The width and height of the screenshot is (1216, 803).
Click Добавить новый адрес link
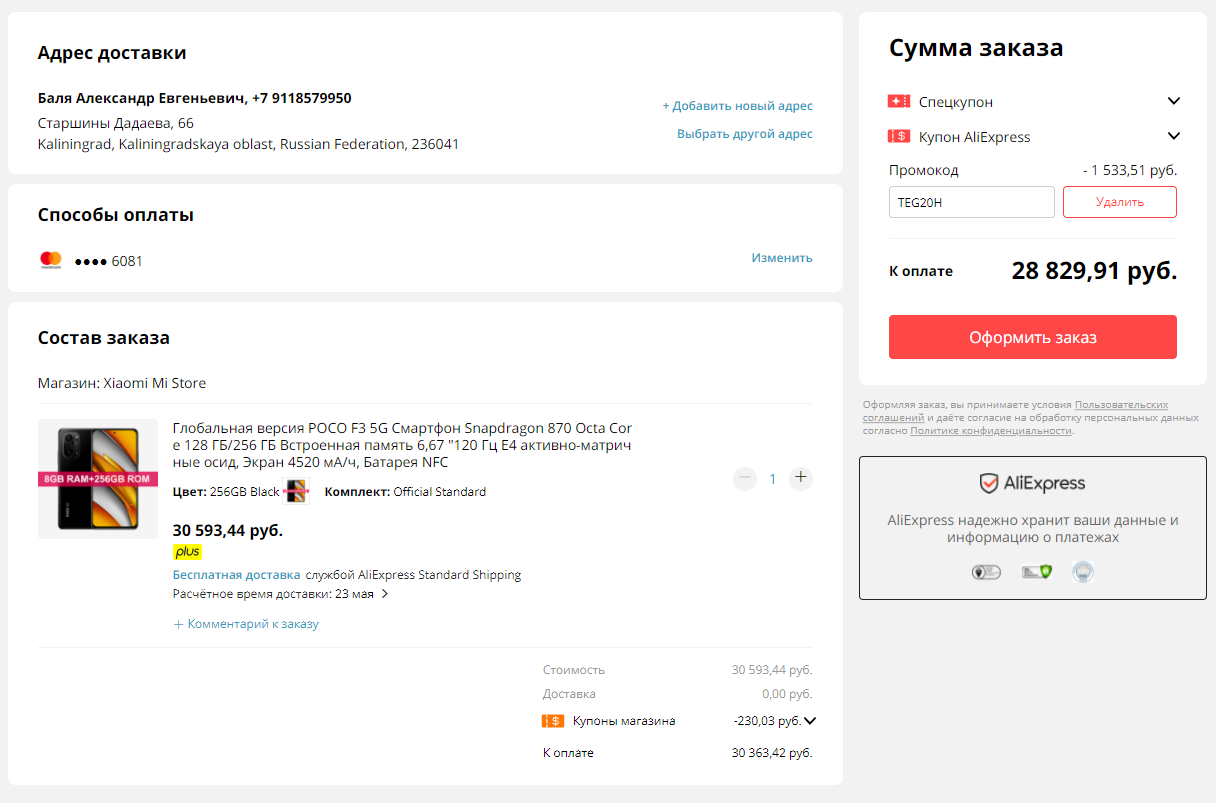pos(737,106)
